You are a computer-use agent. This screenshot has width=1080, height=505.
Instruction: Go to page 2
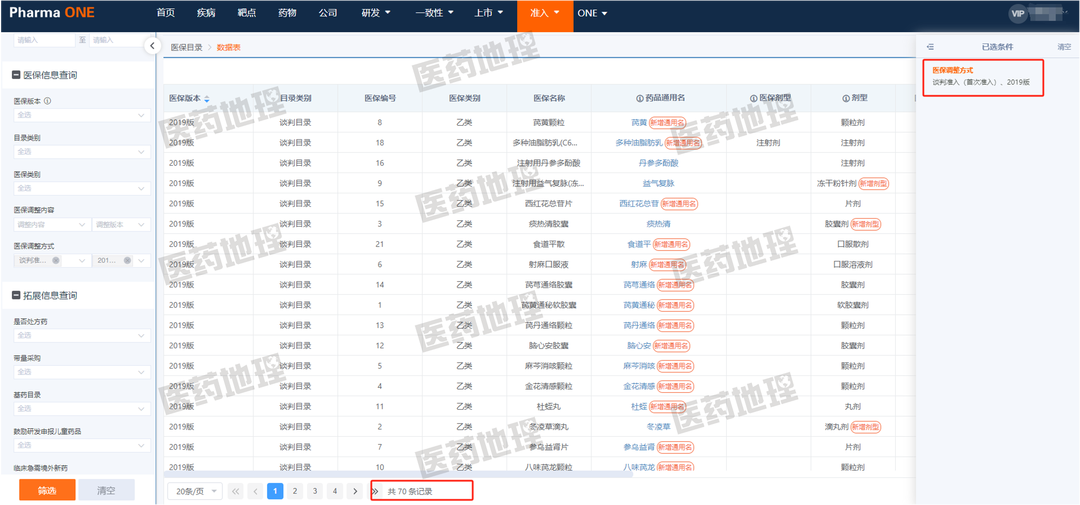click(x=295, y=491)
